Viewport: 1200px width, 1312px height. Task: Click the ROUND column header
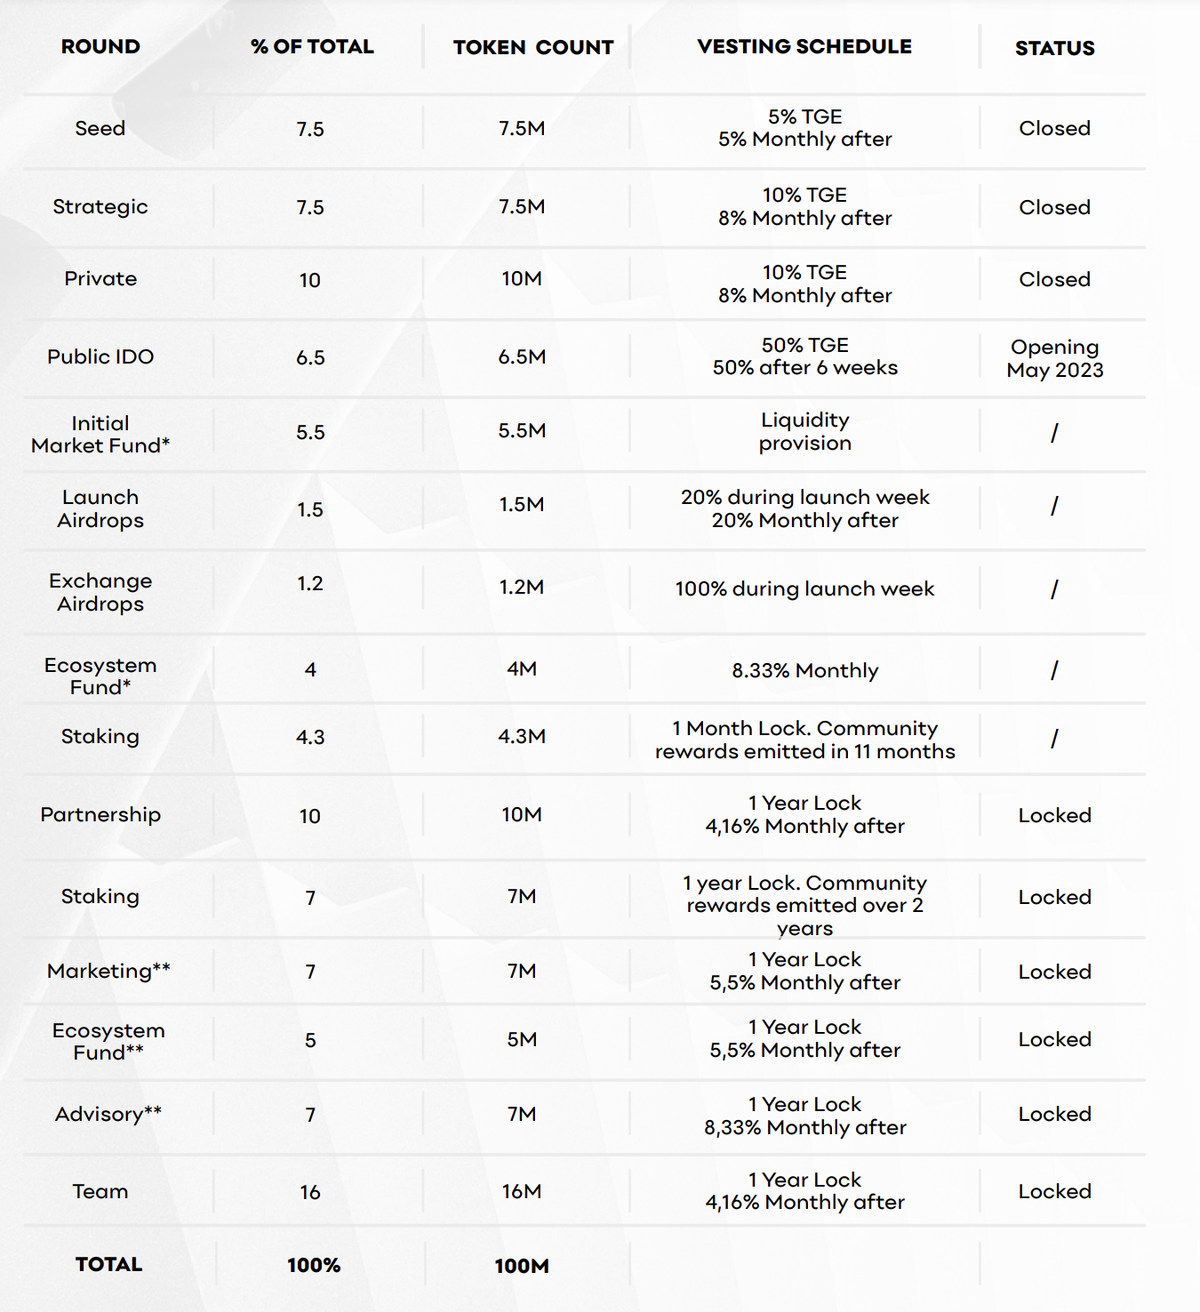(x=100, y=47)
